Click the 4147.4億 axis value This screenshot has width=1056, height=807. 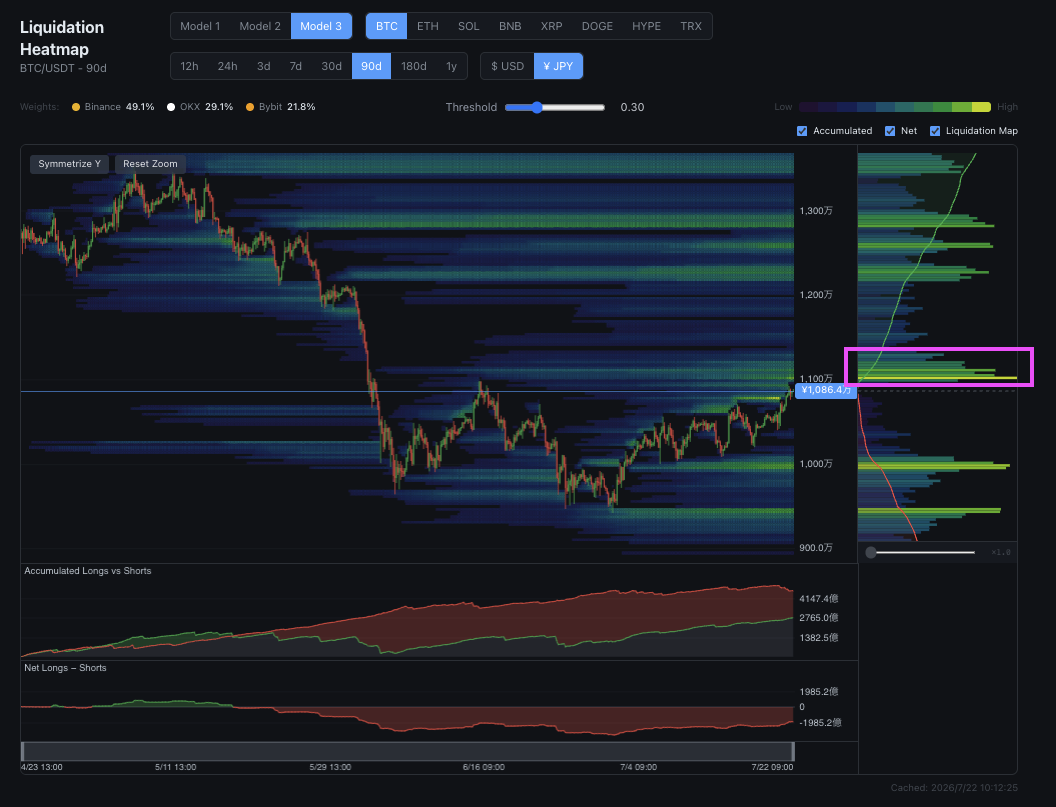point(819,599)
